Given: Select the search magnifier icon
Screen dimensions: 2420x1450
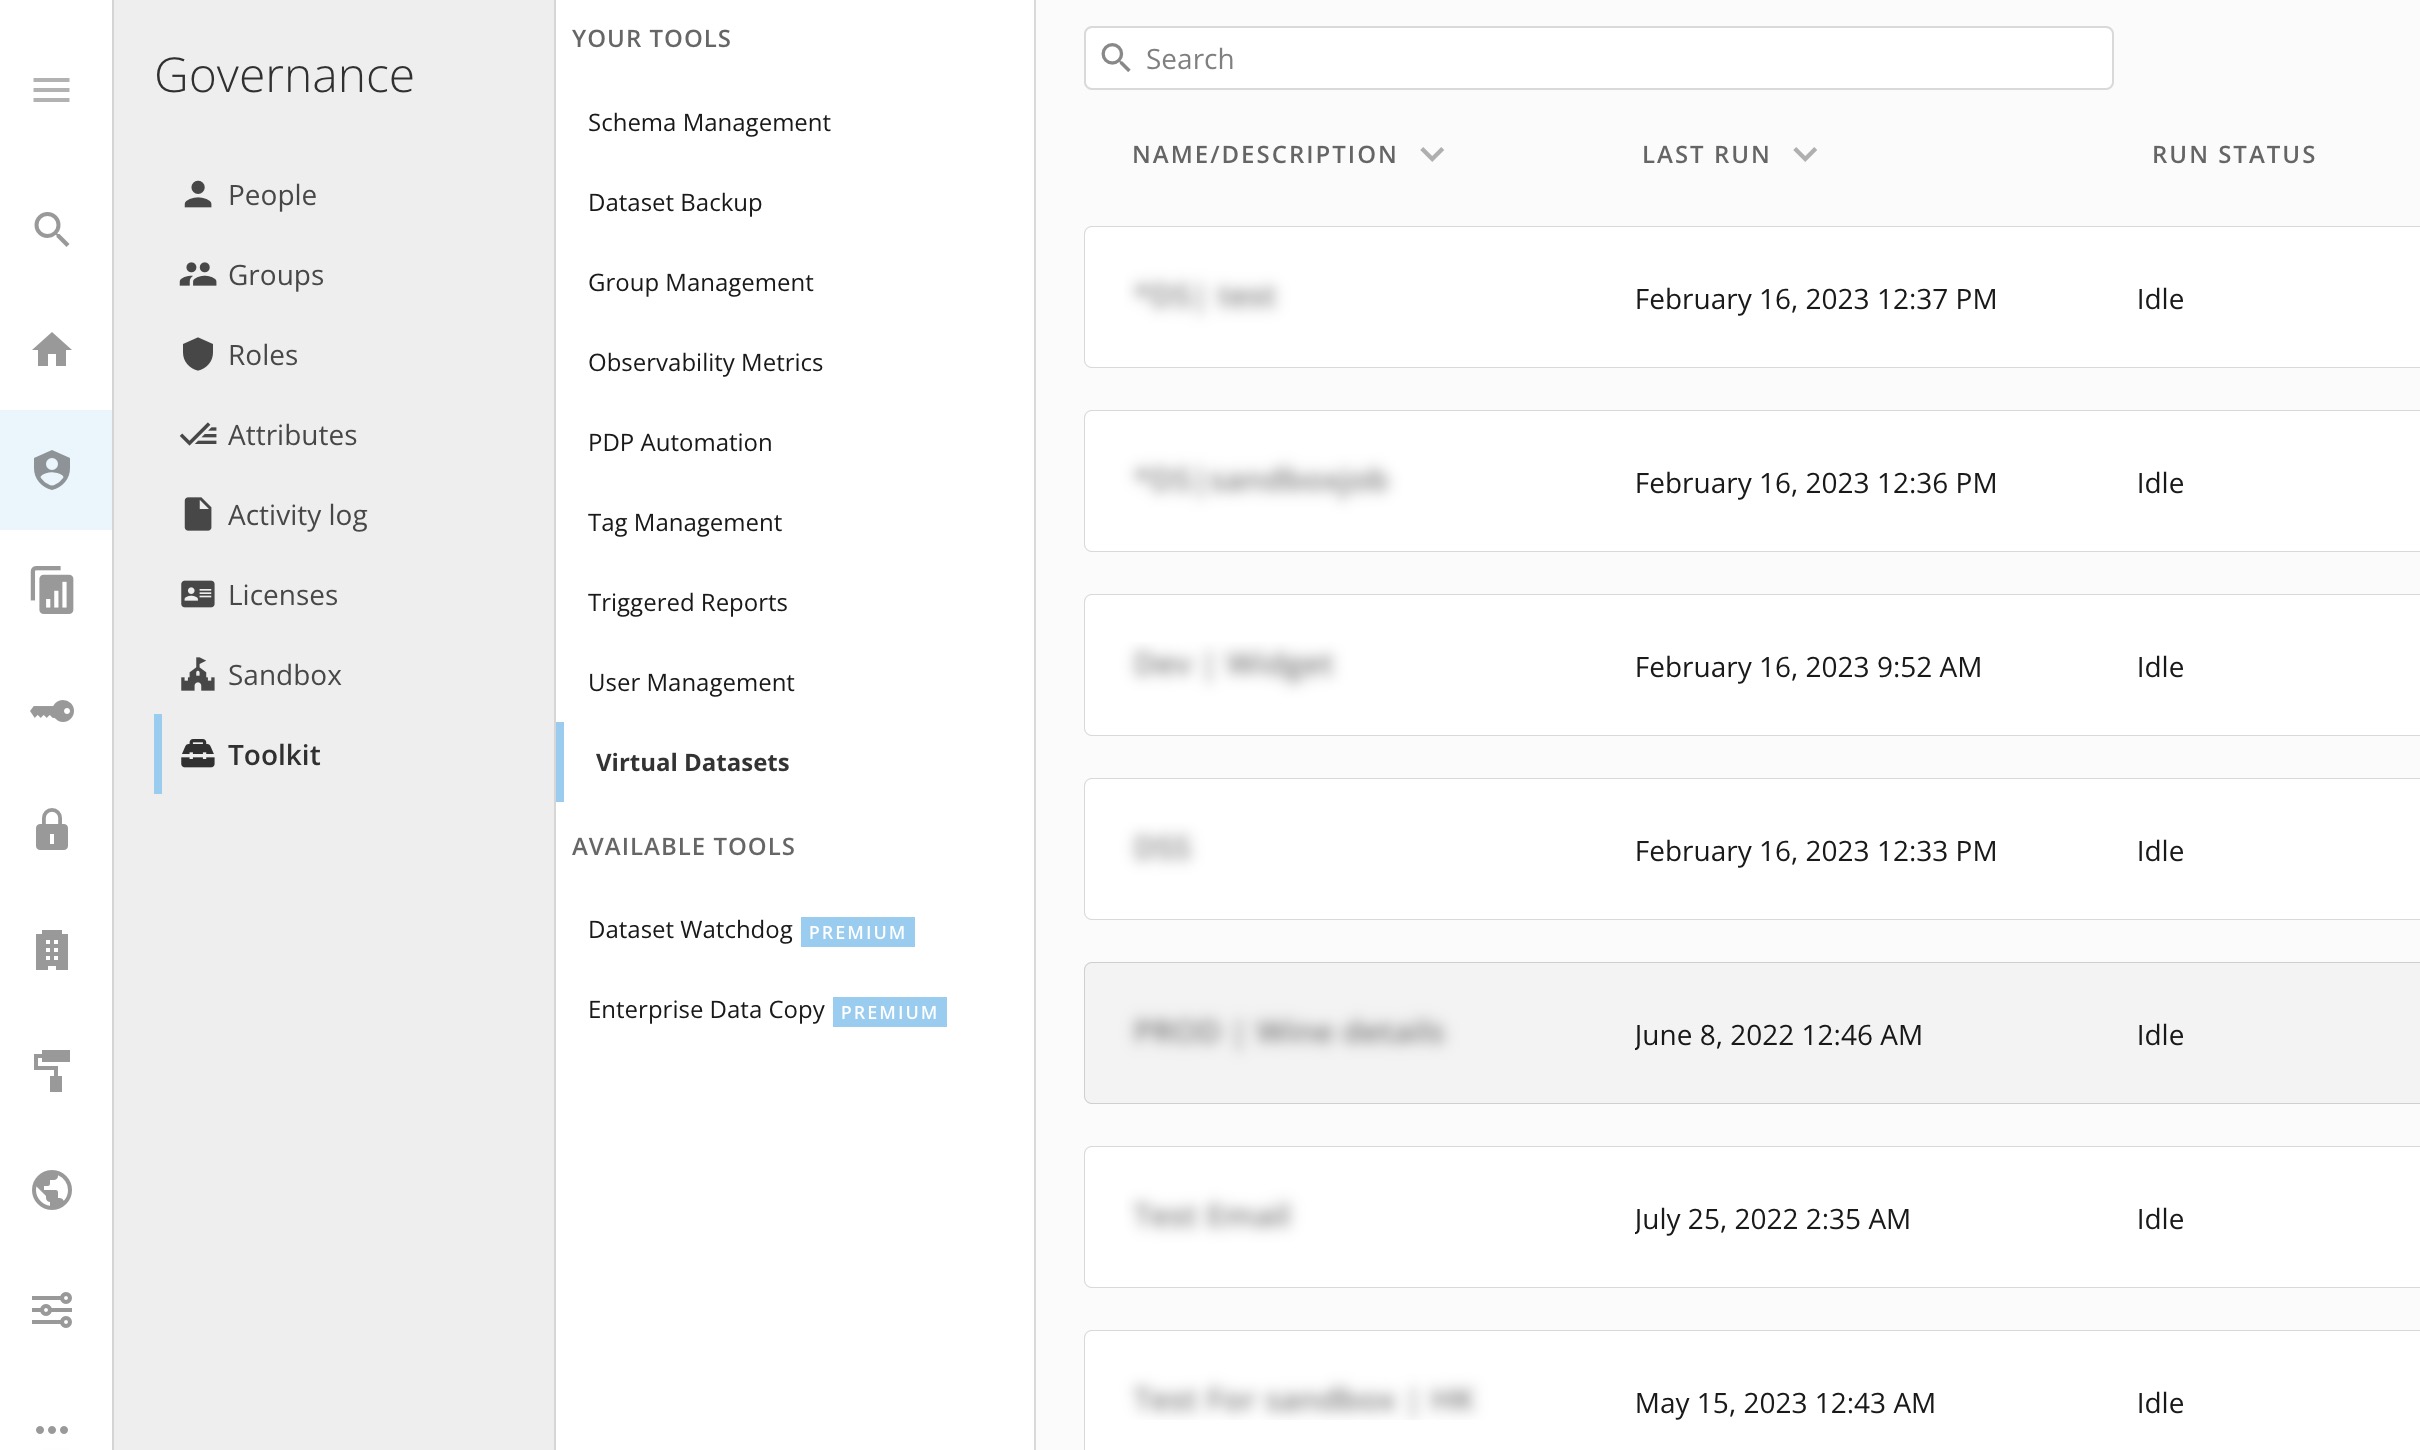Looking at the screenshot, I should 51,229.
